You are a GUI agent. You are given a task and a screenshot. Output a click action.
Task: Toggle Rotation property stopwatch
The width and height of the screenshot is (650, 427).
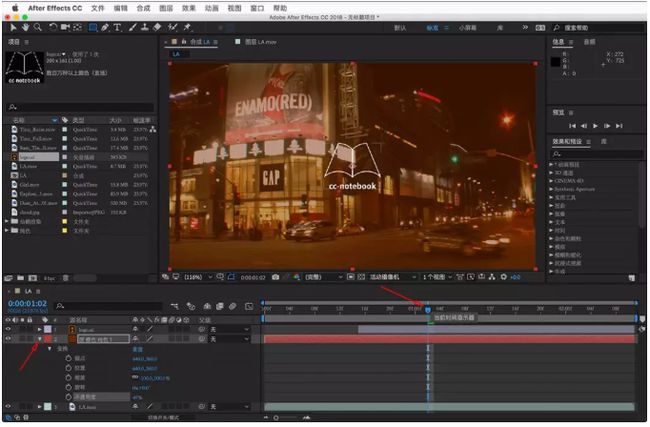68,388
